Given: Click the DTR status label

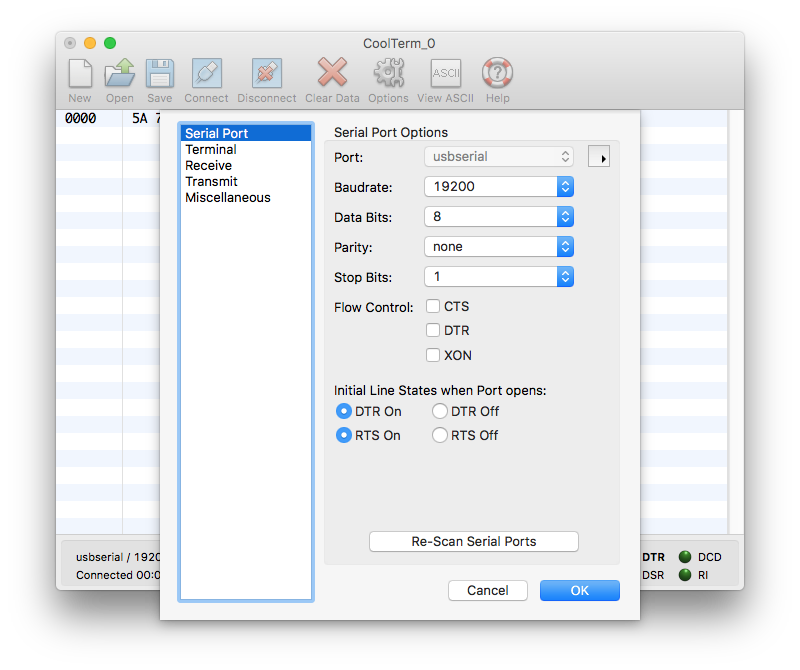Looking at the screenshot, I should tap(654, 557).
